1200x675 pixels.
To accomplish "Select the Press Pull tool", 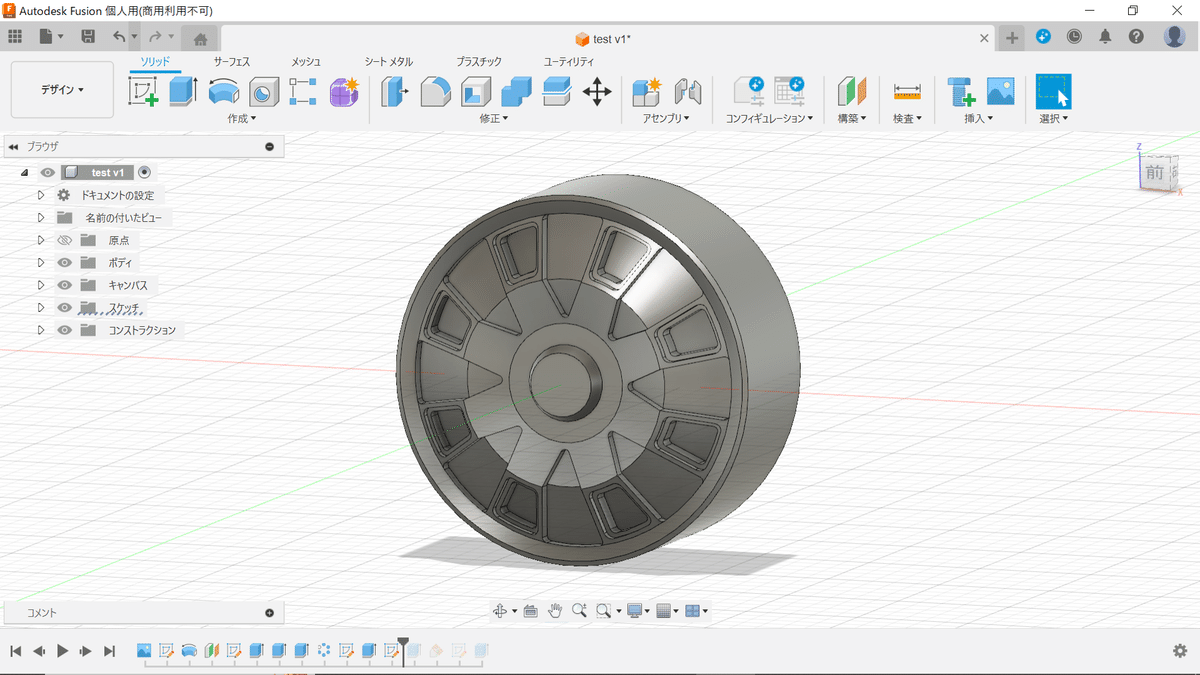I will 396,92.
